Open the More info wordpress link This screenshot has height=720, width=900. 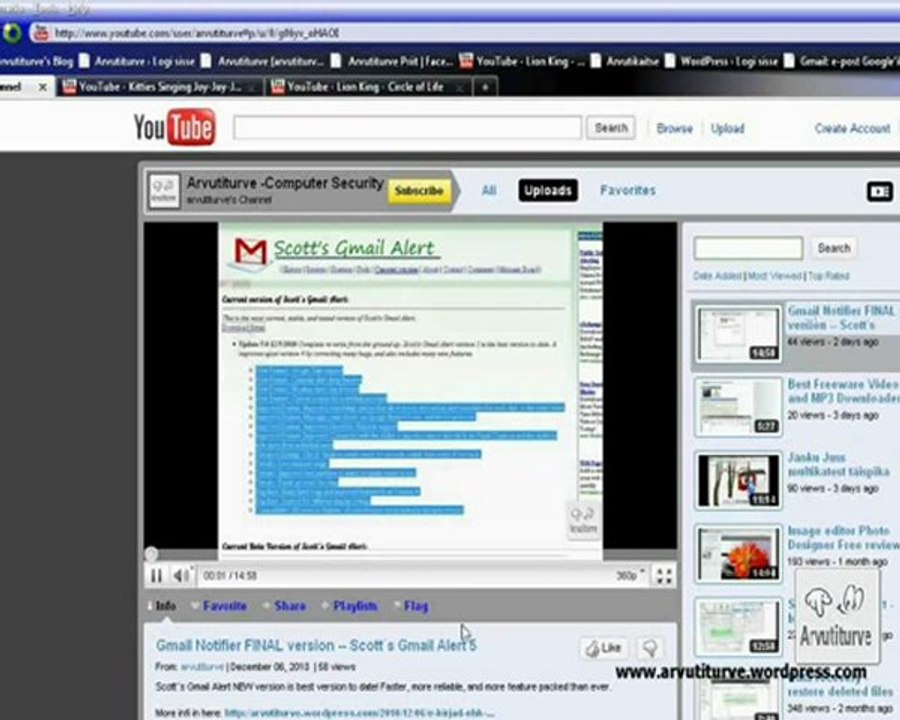pyautogui.click(x=359, y=713)
